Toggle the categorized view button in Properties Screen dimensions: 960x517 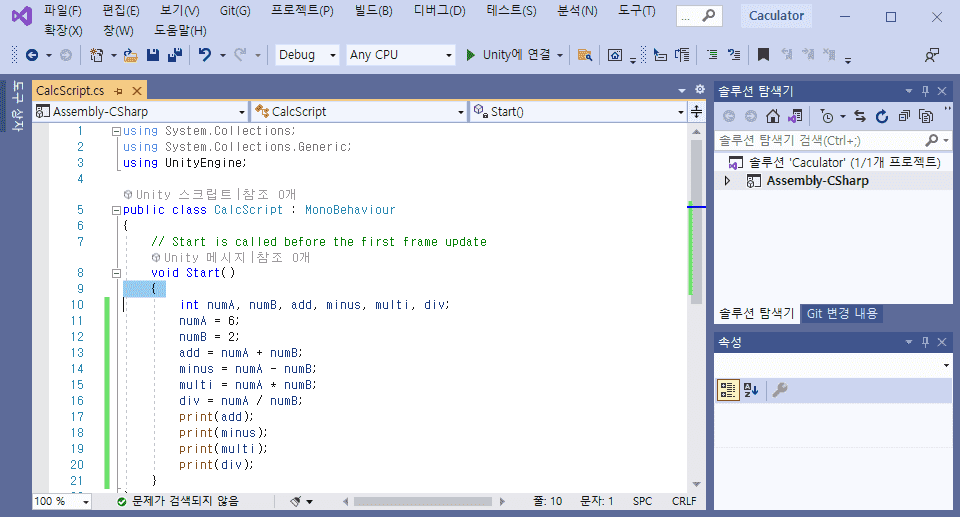click(x=728, y=390)
